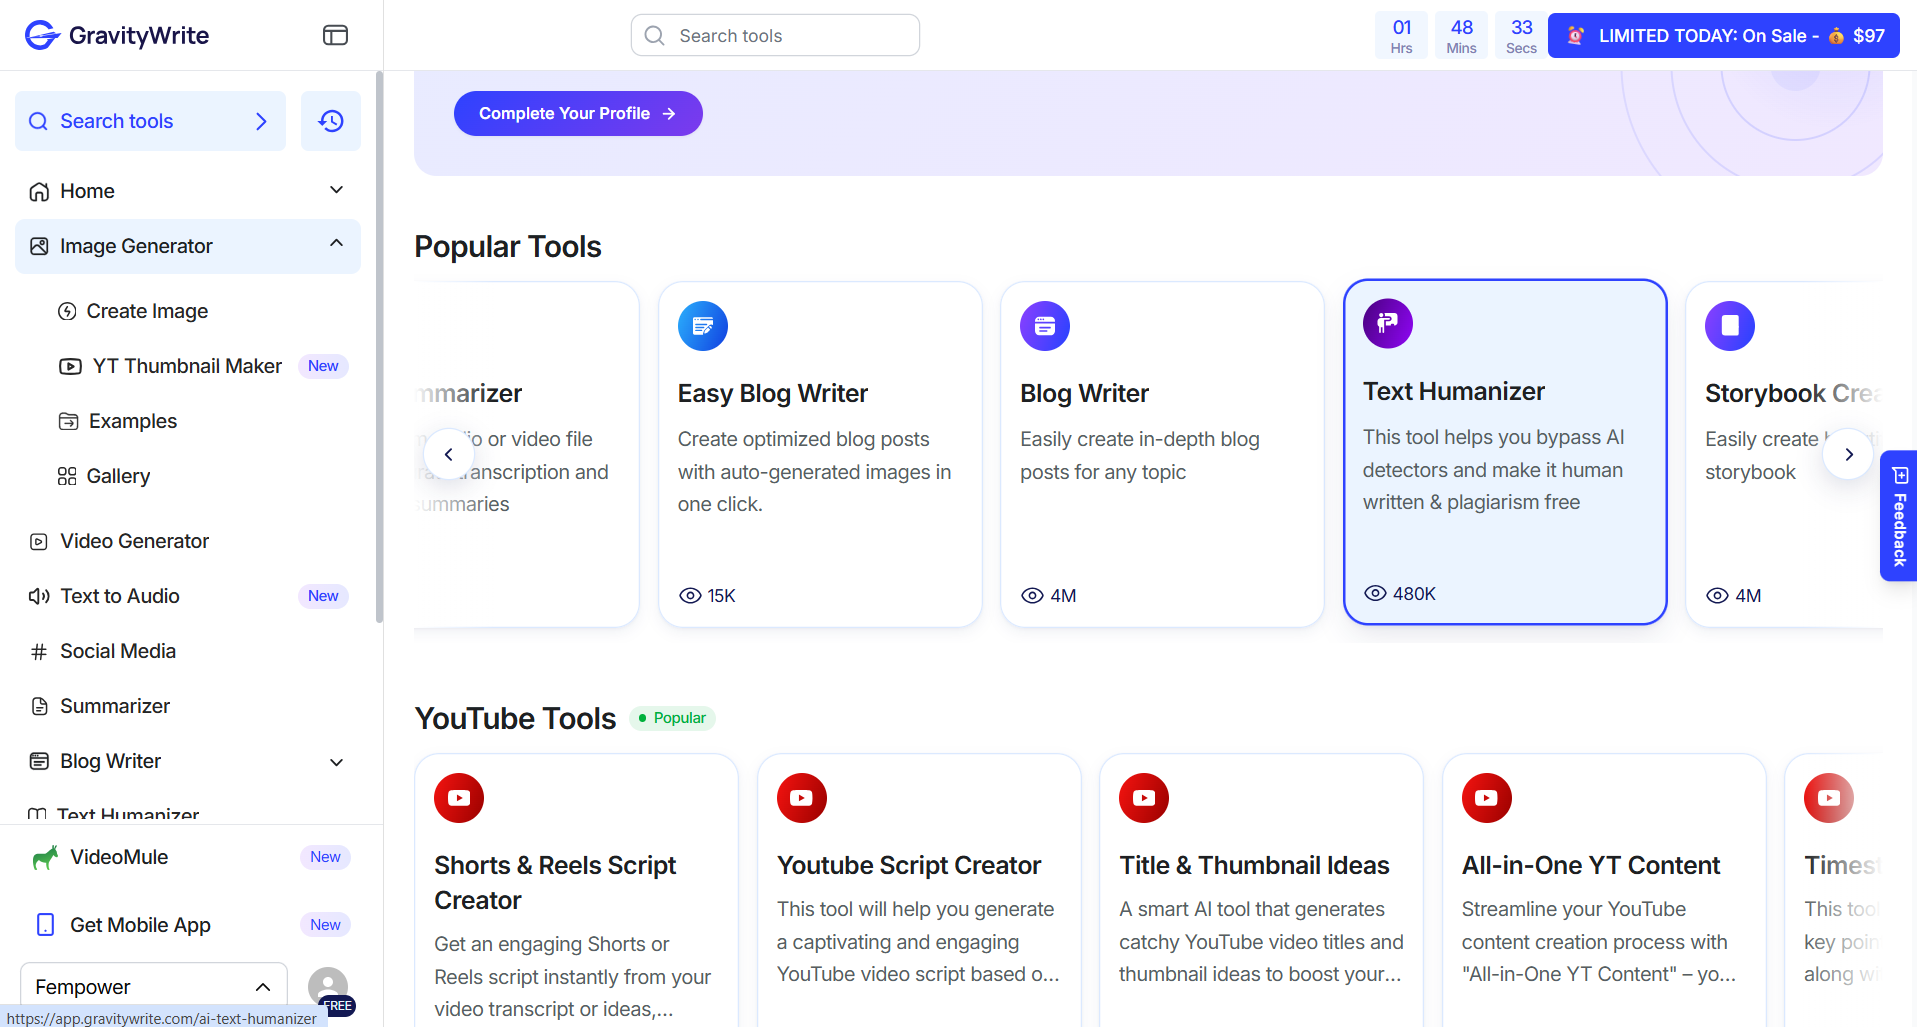This screenshot has height=1027, width=1917.
Task: Open the Easy Blog Writer title
Action: tap(772, 393)
